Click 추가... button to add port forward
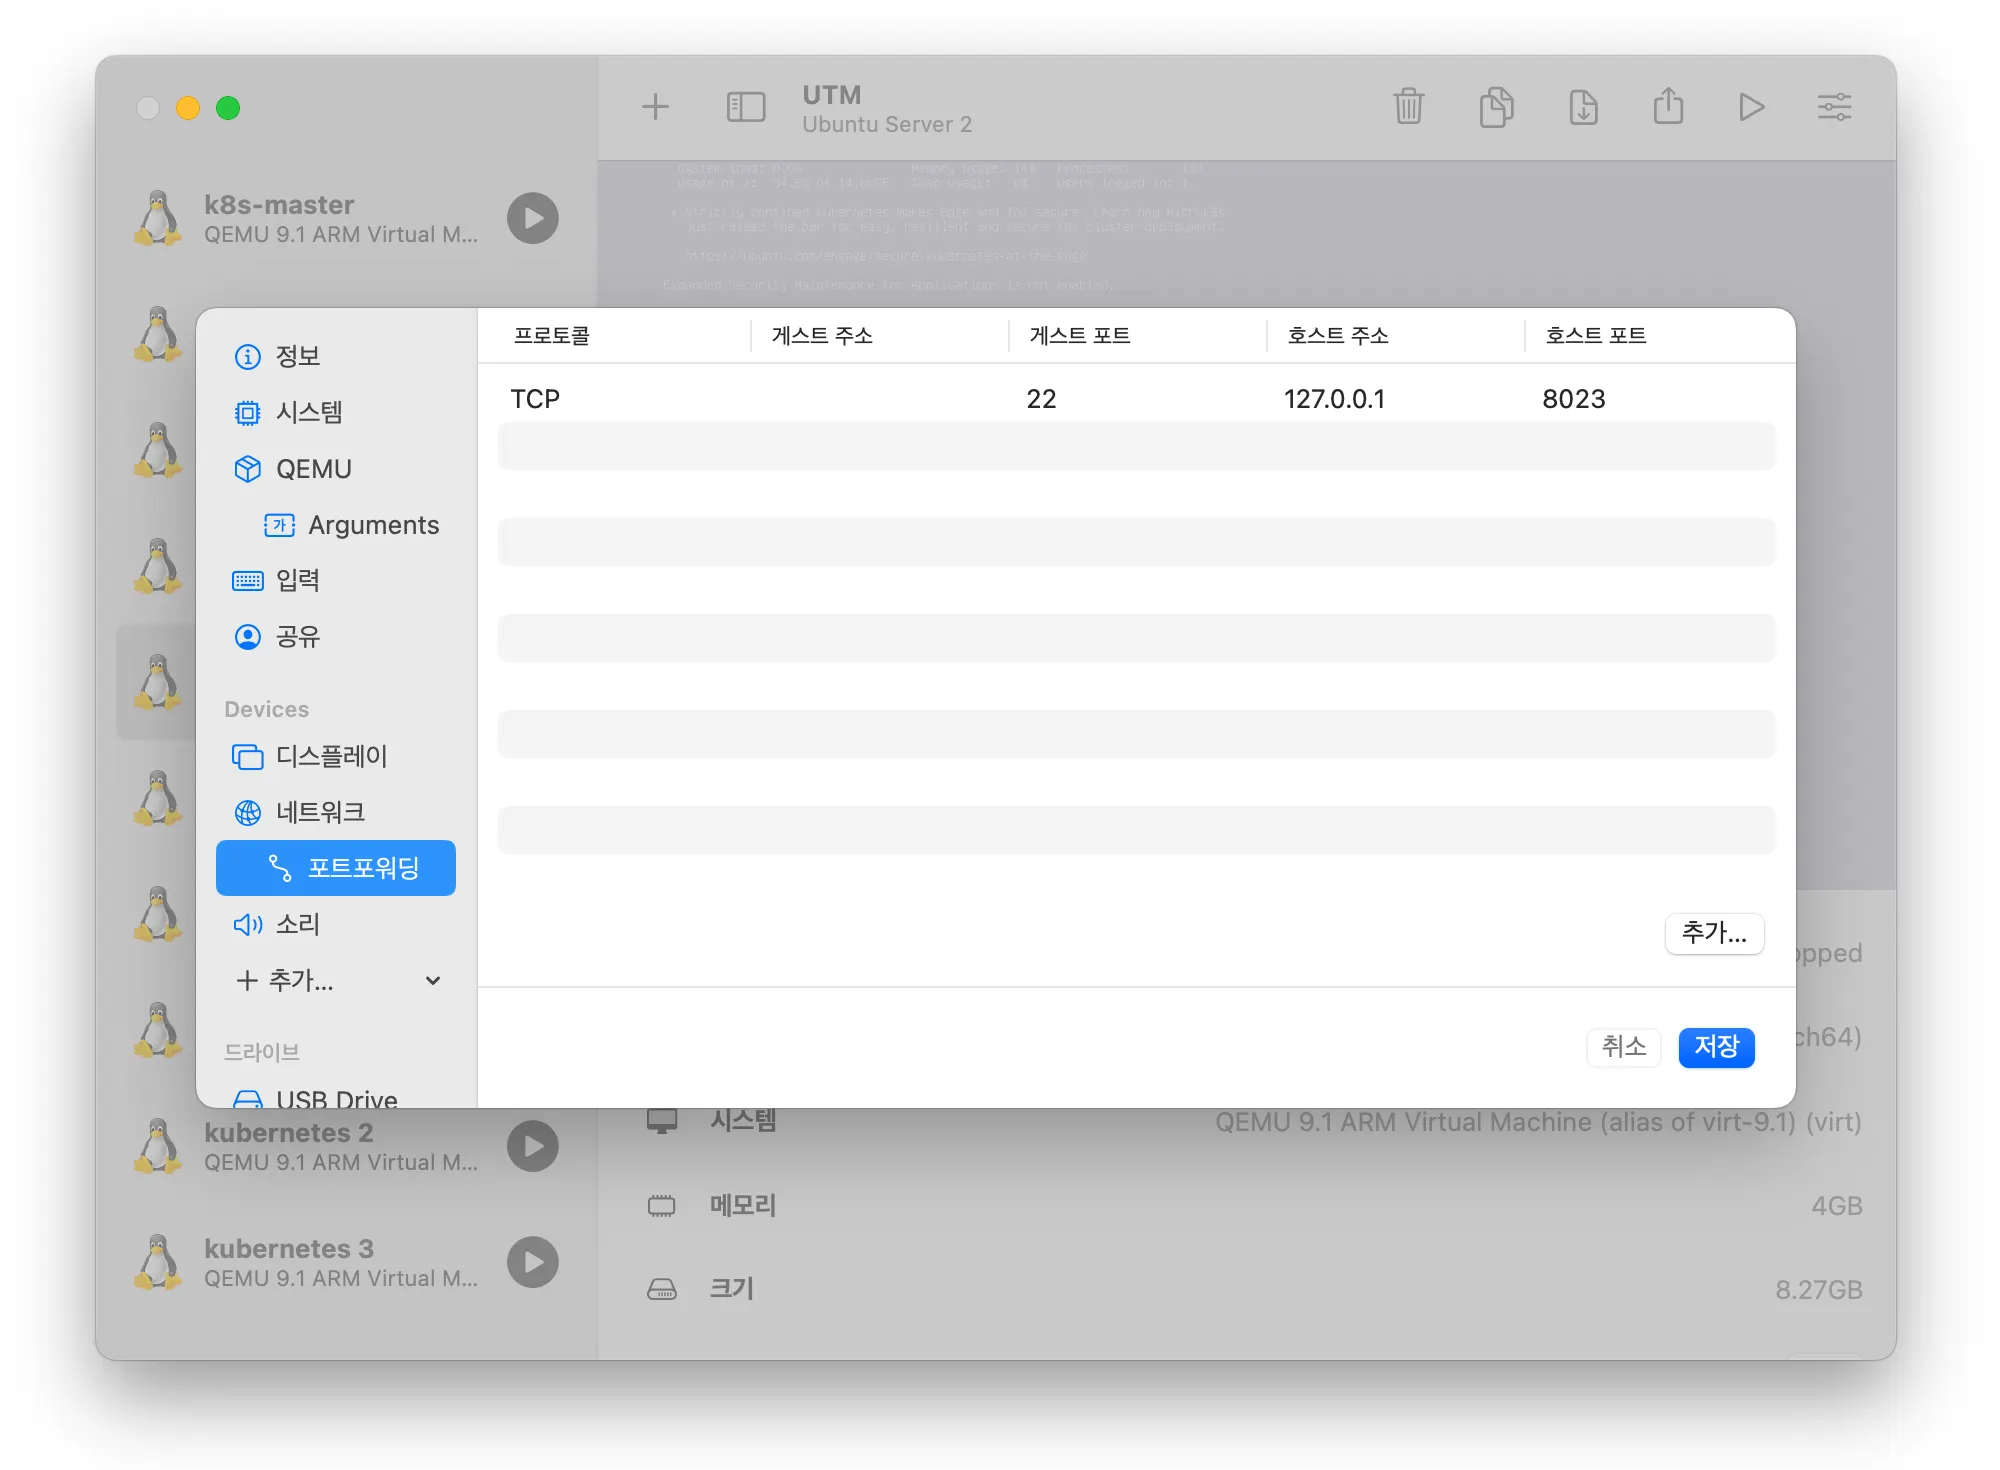Viewport: 2000px width, 1470px height. [1714, 933]
